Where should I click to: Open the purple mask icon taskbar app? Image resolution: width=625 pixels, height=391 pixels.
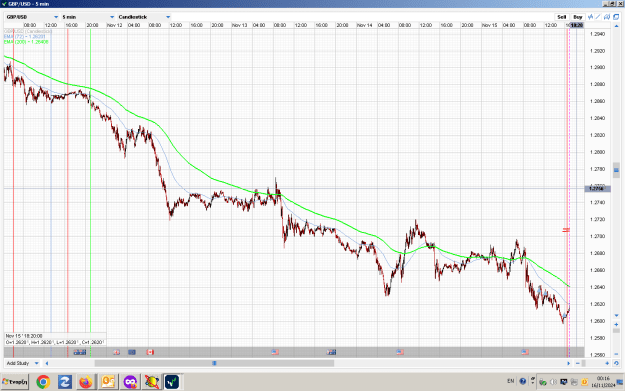tap(130, 382)
